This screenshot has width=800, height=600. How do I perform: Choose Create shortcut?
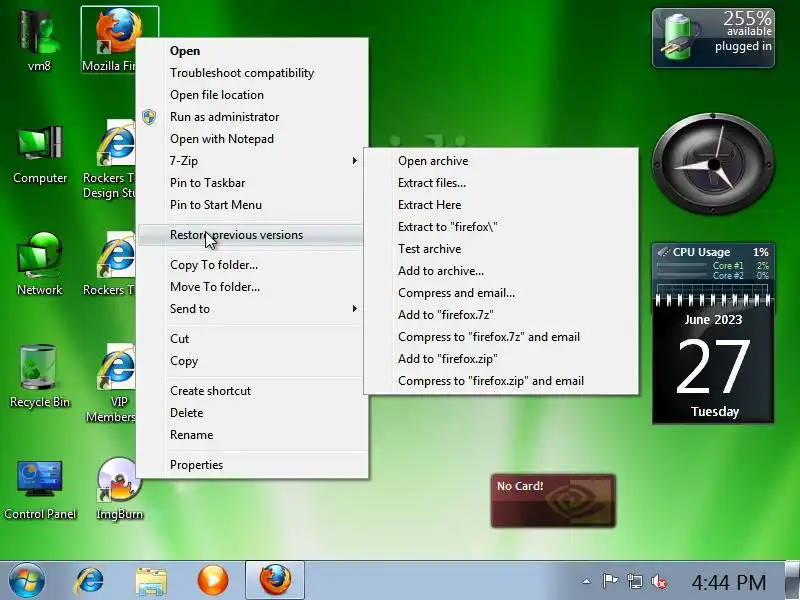(x=253, y=391)
